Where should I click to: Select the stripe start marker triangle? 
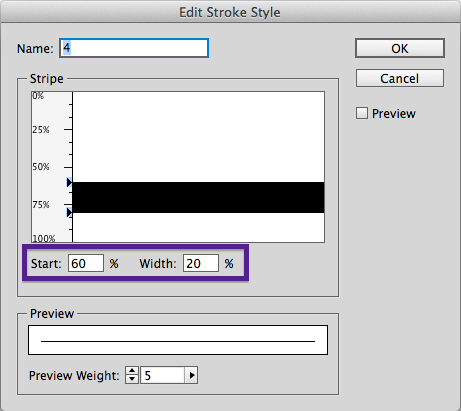(x=69, y=182)
